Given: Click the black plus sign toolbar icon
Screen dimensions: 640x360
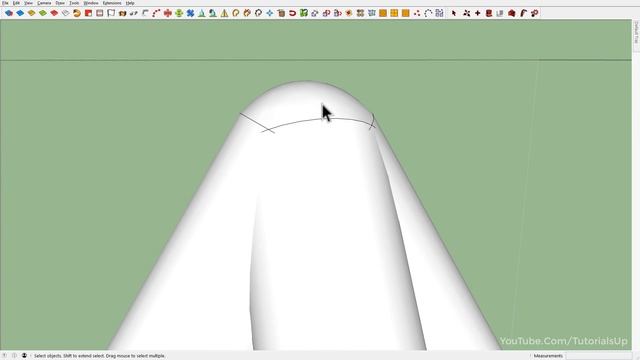Looking at the screenshot, I should (478, 13).
